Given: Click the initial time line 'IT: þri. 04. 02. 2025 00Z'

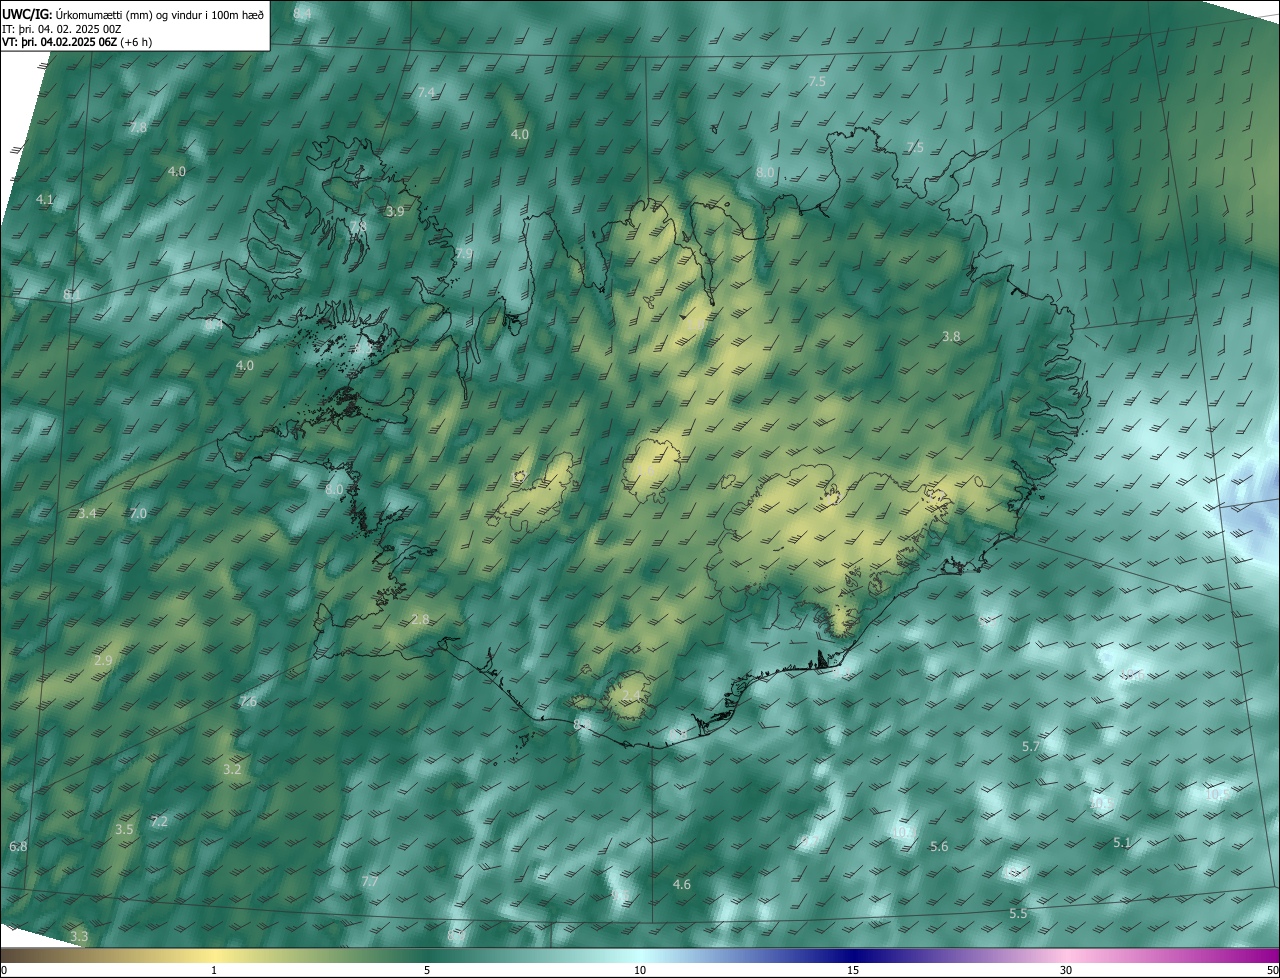Looking at the screenshot, I should pos(61,29).
